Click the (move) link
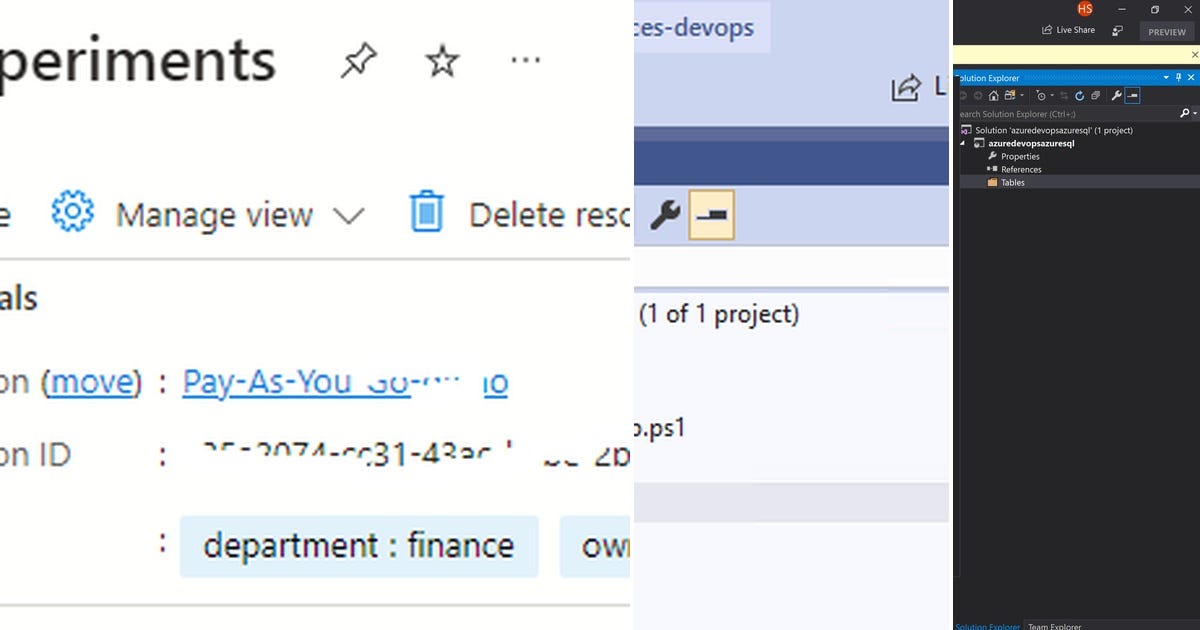This screenshot has width=1200, height=630. [92, 382]
